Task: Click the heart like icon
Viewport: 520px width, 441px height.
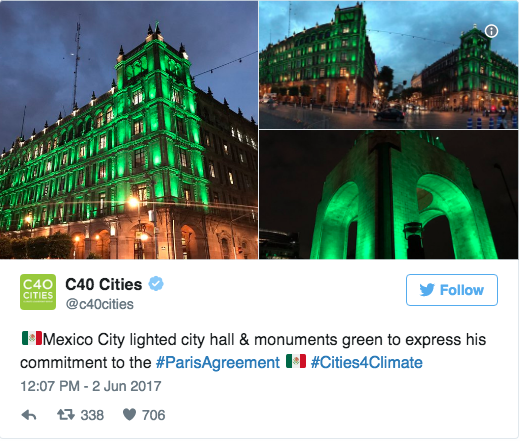Action: coord(129,415)
